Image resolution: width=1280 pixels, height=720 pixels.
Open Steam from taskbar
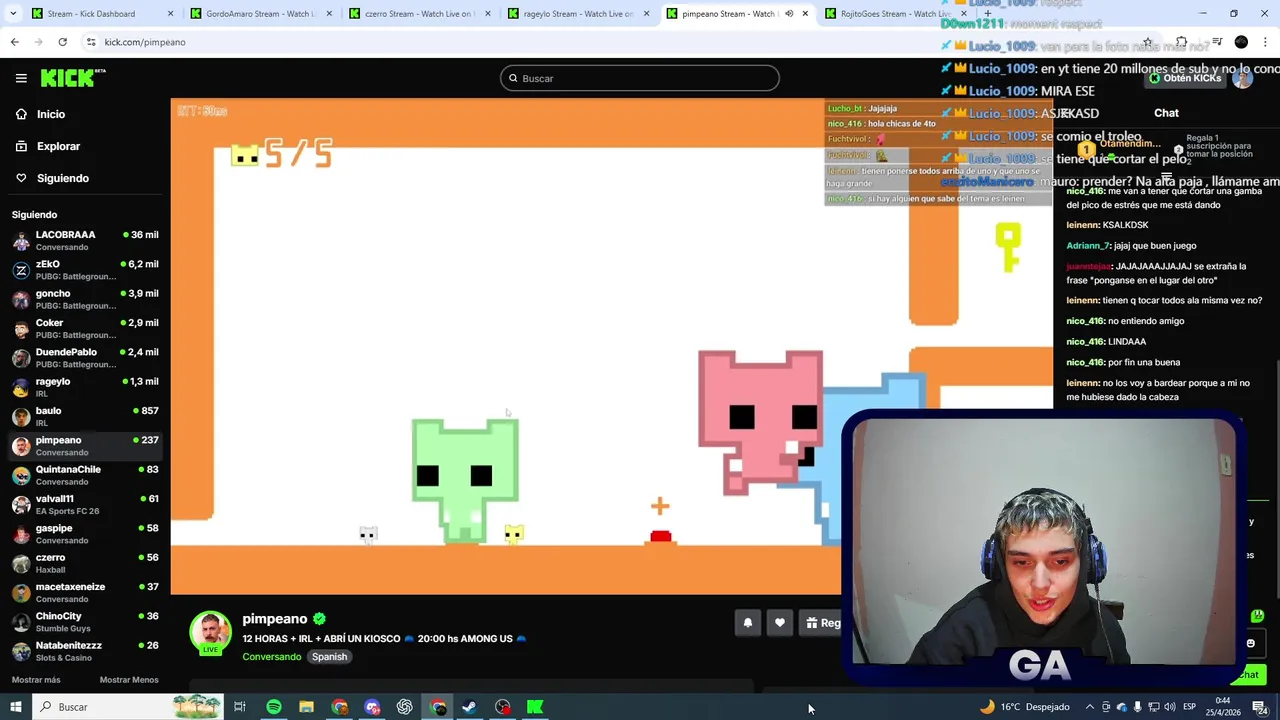pyautogui.click(x=468, y=707)
